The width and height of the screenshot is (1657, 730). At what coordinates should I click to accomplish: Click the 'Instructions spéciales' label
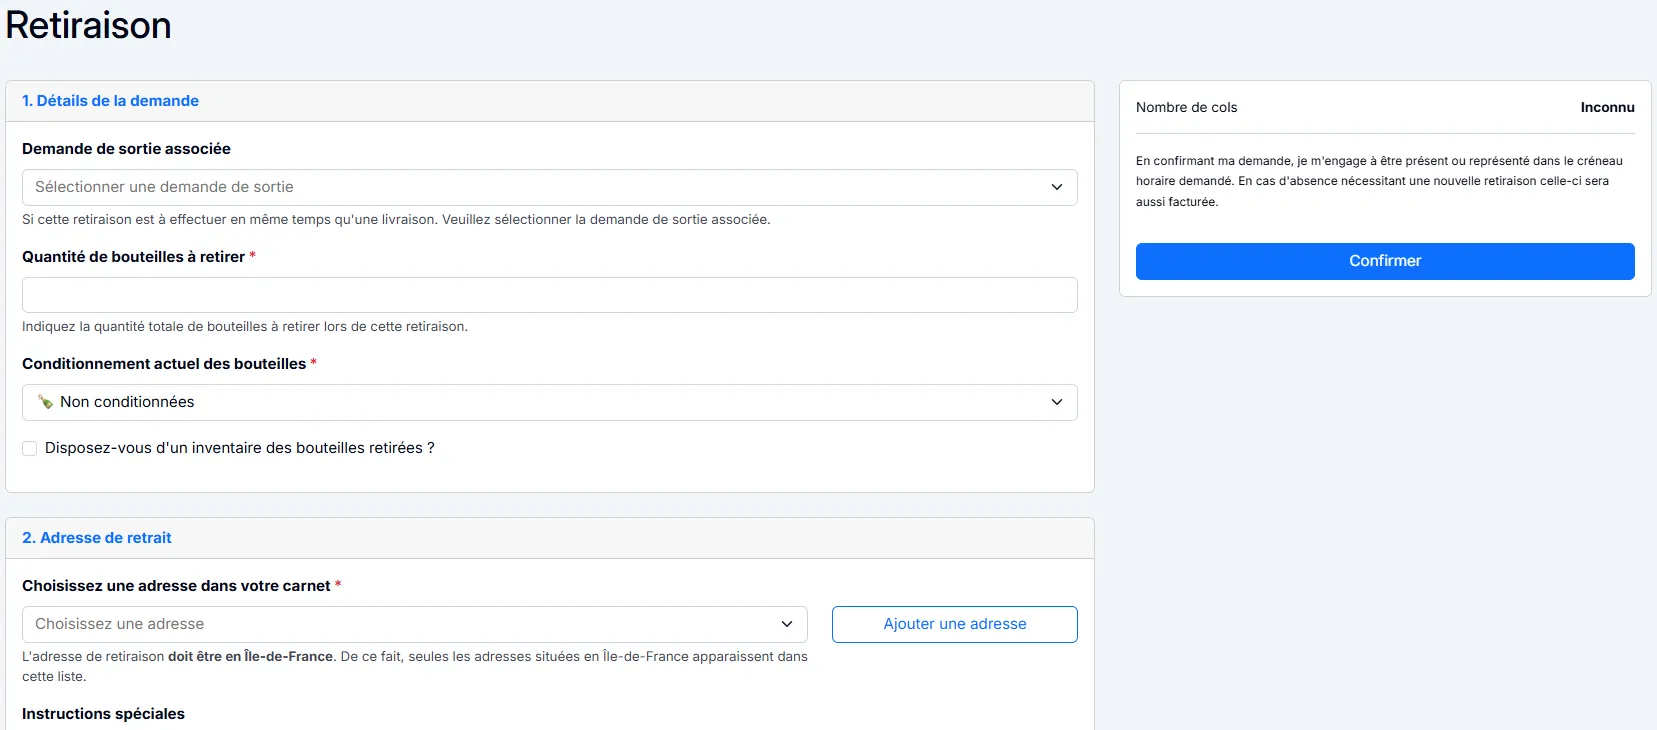click(x=103, y=714)
